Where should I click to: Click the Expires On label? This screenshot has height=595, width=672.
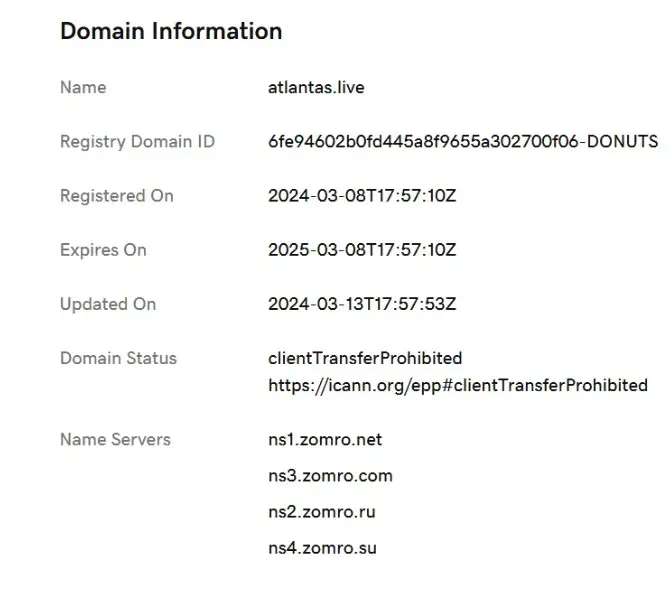click(x=103, y=250)
